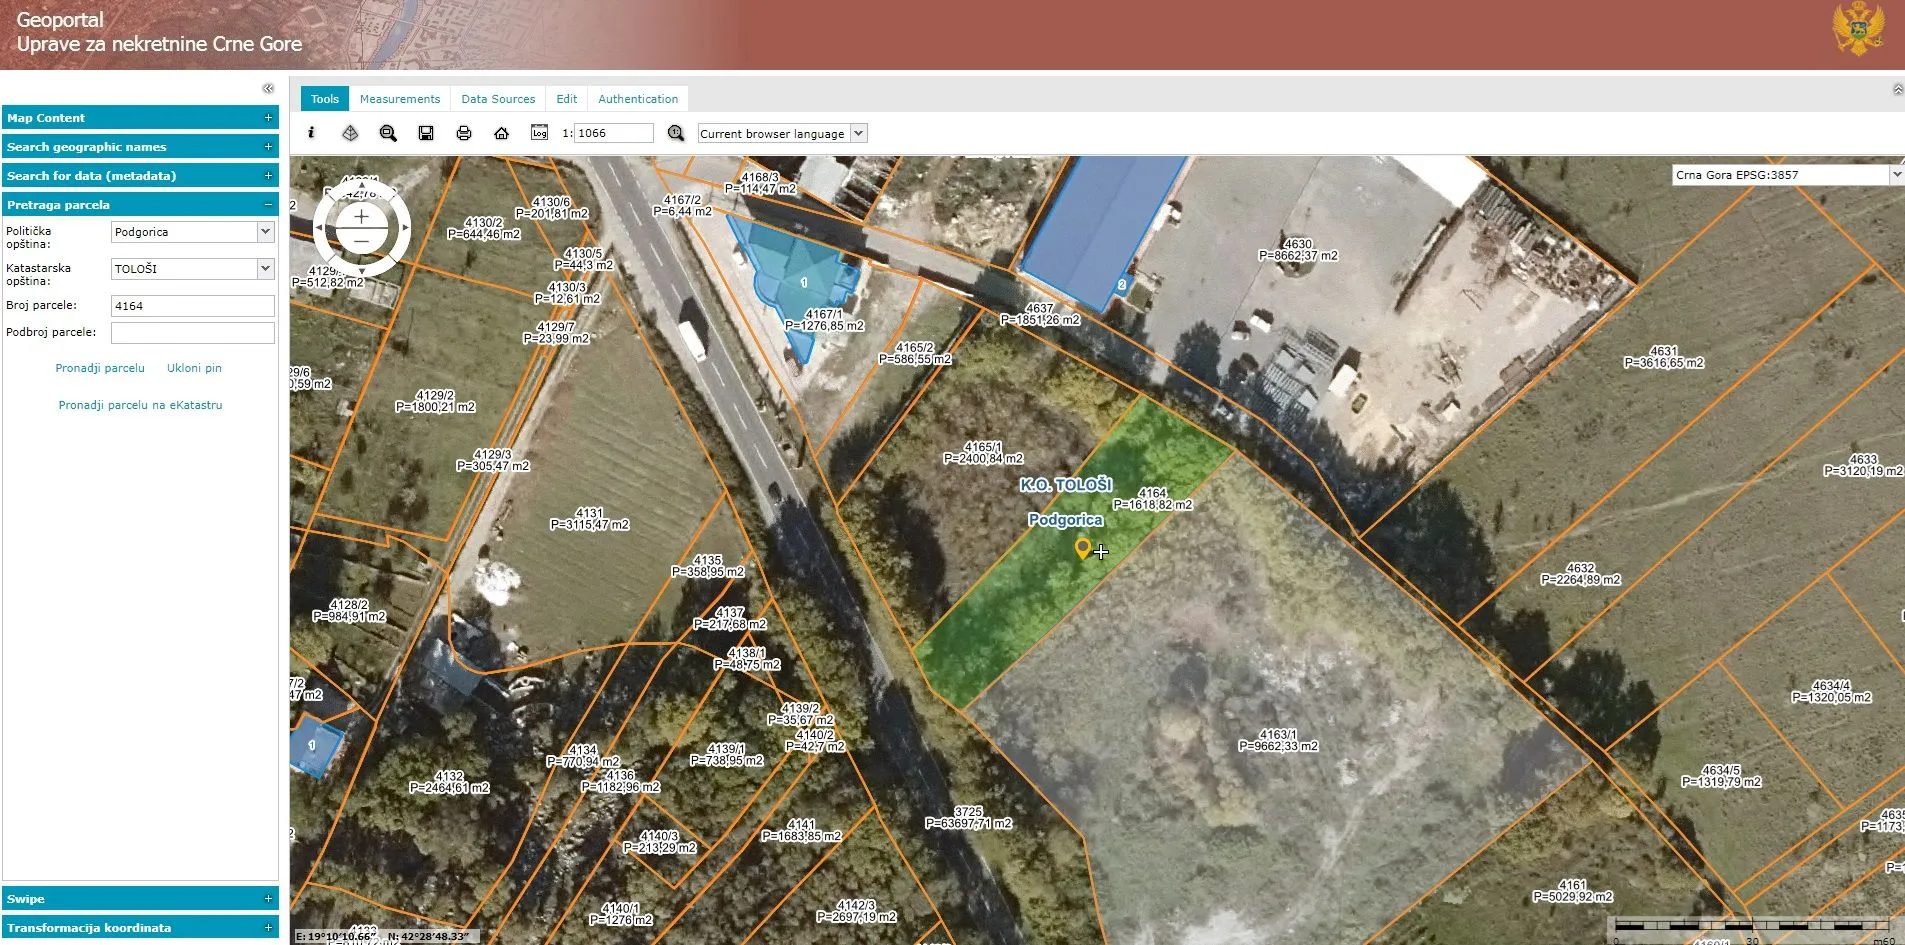Open the Log window icon

(x=540, y=133)
